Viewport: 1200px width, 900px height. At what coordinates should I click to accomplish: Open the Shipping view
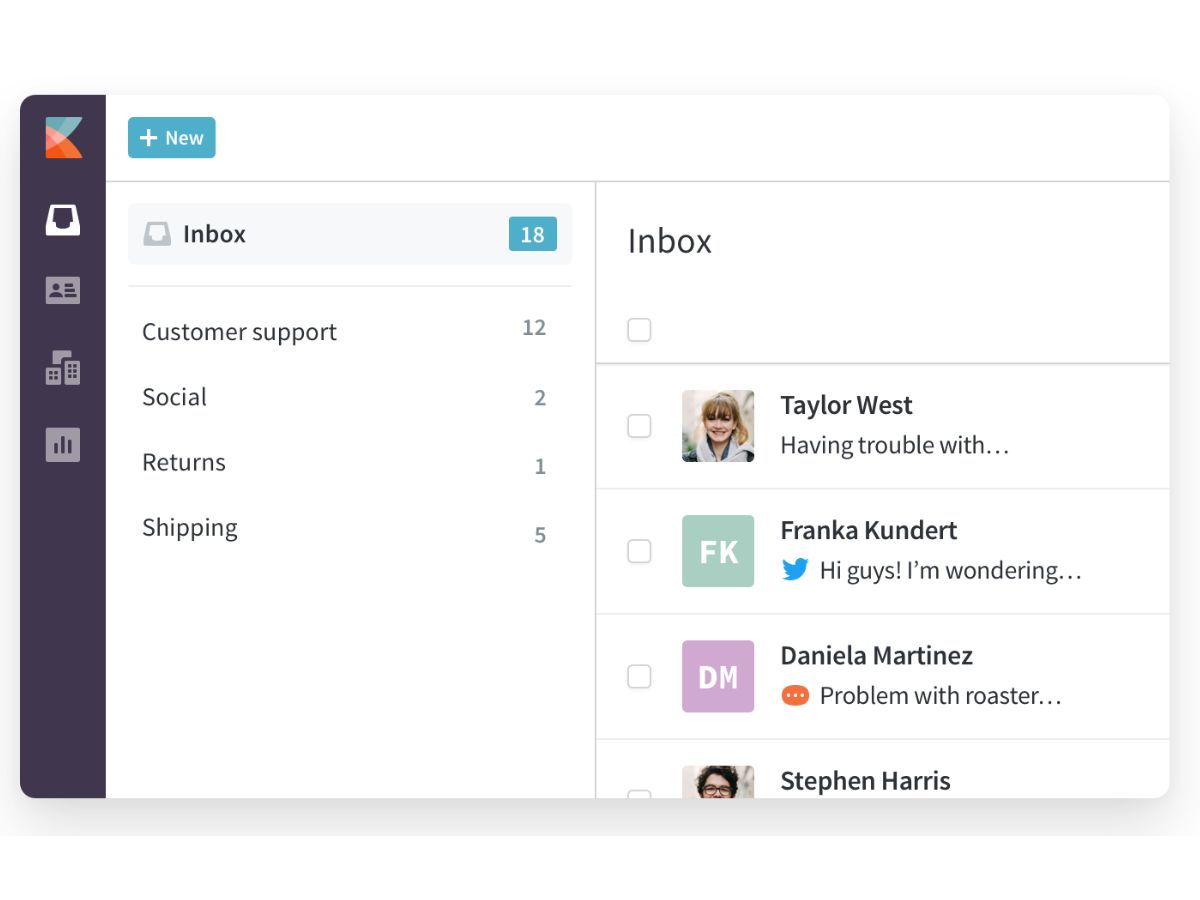190,528
